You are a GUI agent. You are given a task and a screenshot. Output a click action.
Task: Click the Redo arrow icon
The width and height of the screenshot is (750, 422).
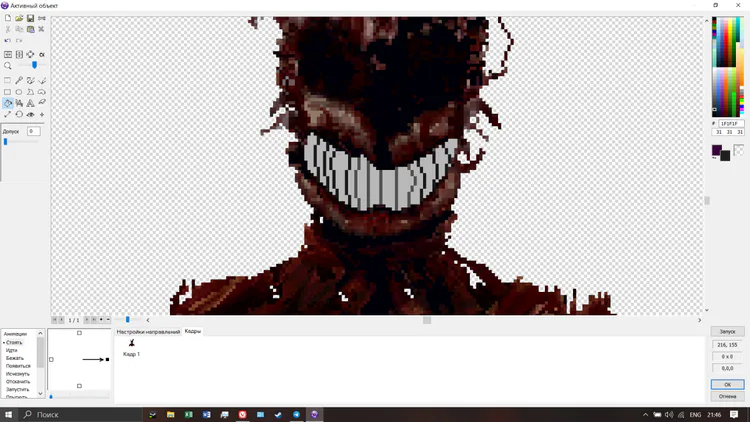[19, 41]
